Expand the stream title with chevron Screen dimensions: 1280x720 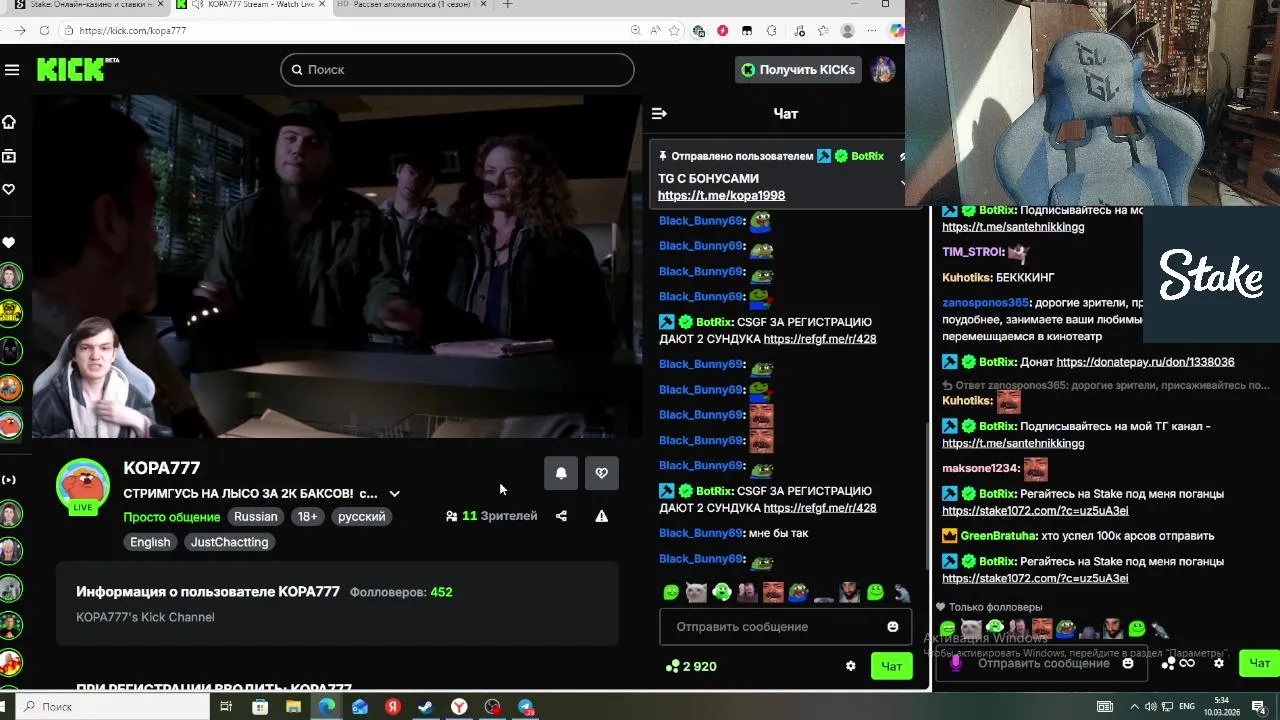point(394,494)
